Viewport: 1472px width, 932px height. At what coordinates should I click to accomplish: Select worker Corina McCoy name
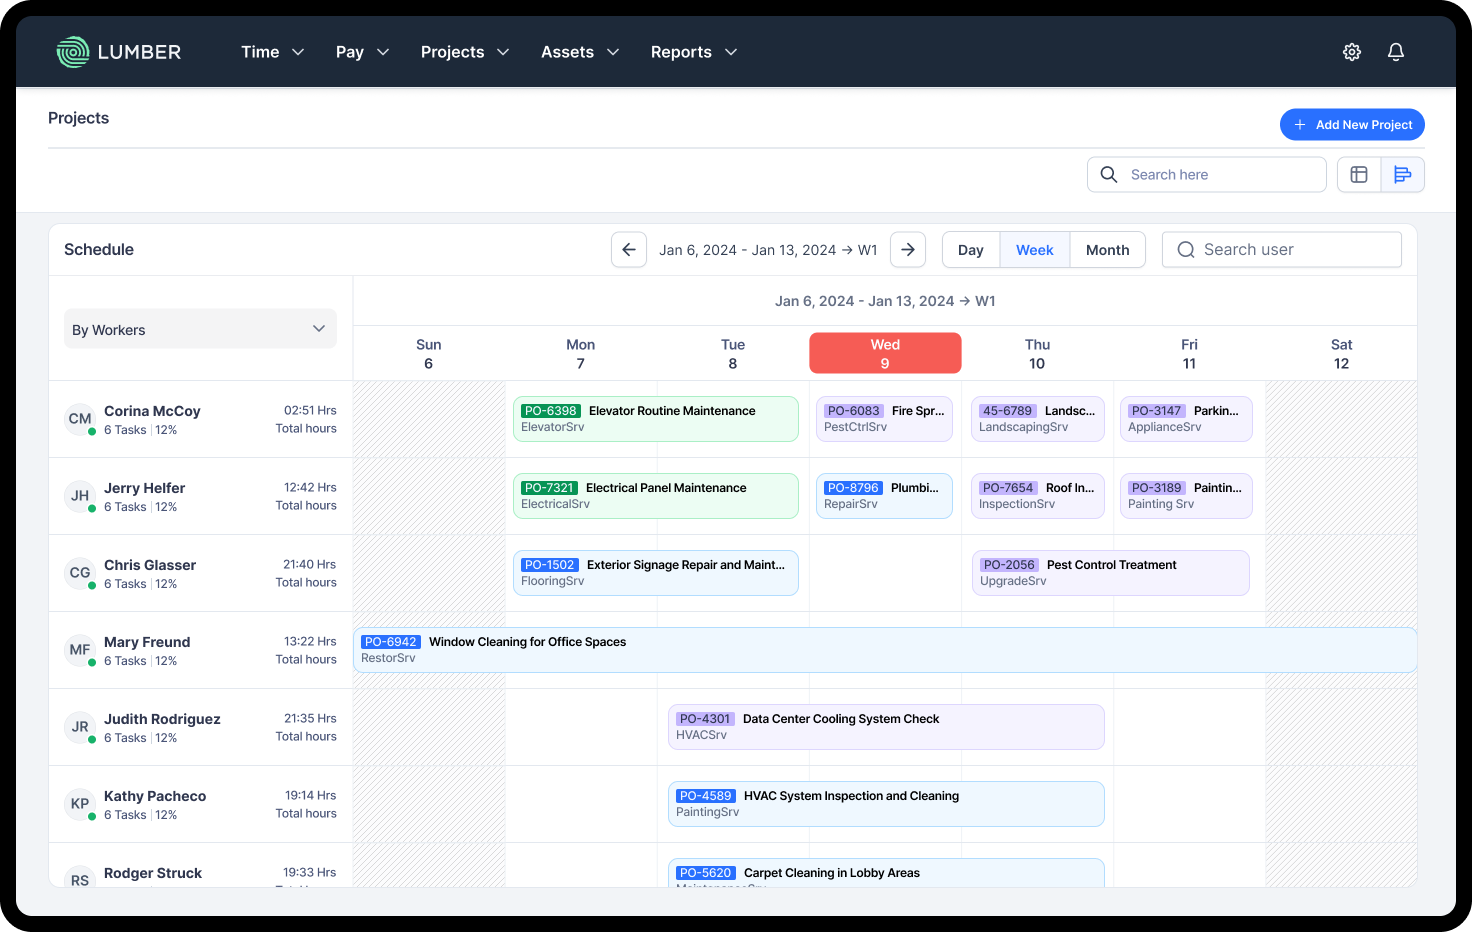152,411
